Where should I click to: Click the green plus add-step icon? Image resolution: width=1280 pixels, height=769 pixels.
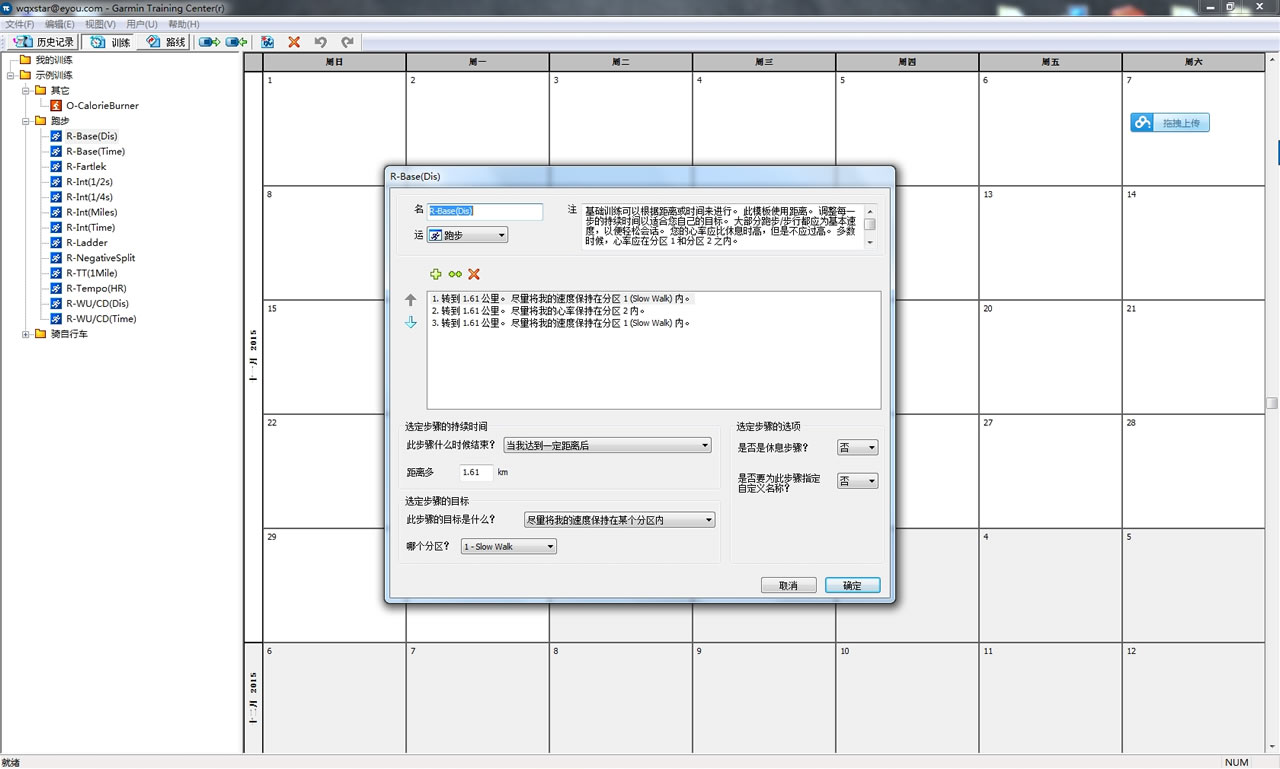point(436,274)
